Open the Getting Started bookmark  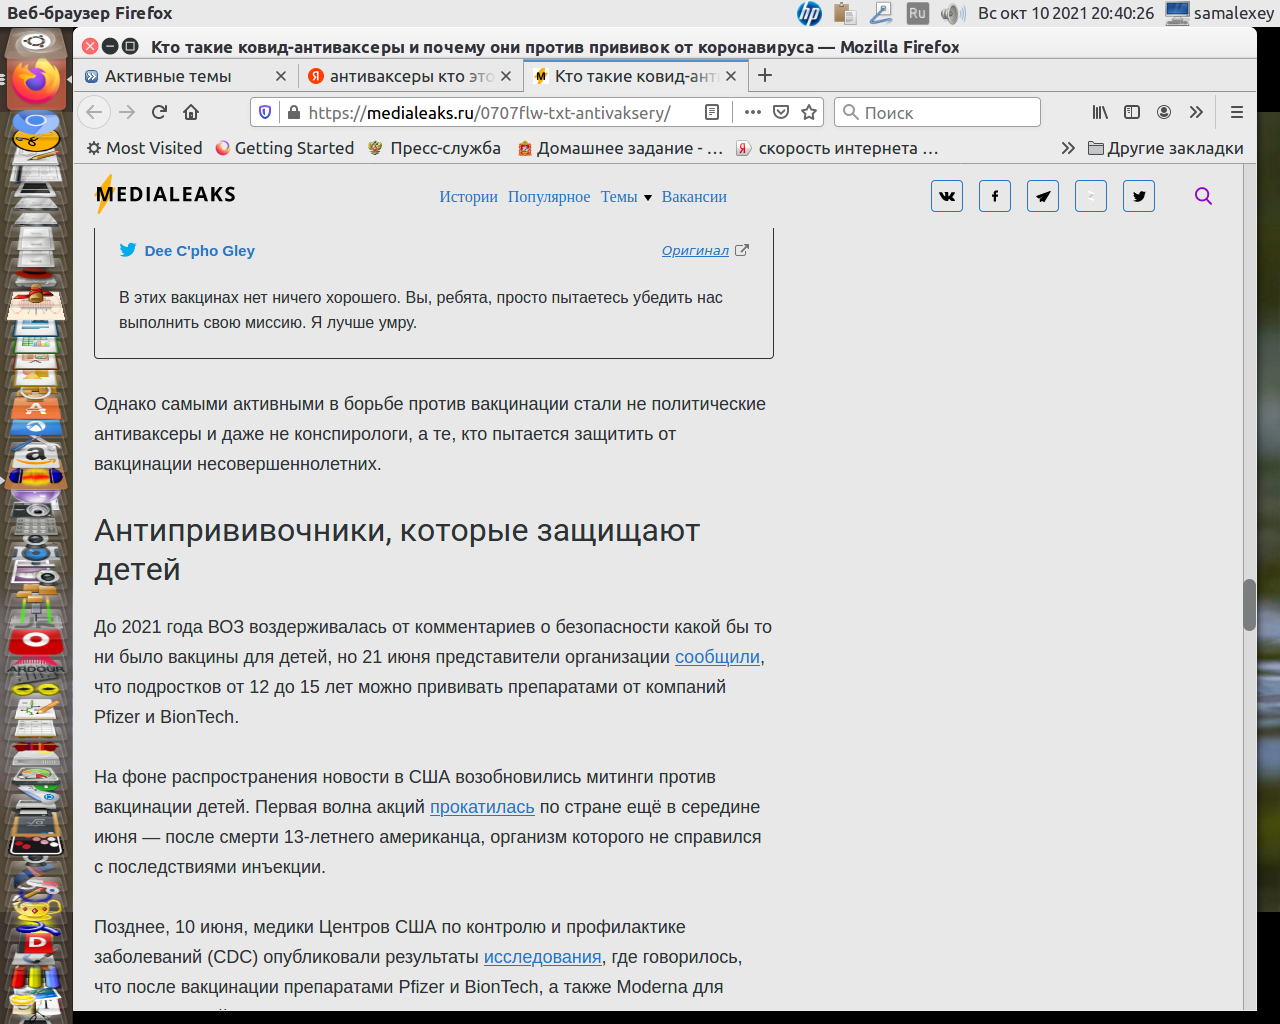(x=285, y=148)
